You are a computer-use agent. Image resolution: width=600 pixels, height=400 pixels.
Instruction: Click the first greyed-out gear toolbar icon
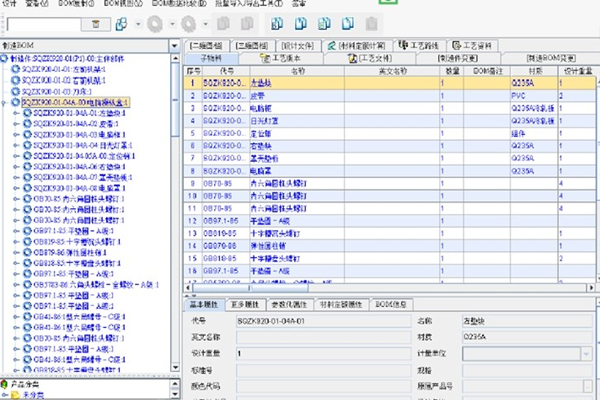pos(155,24)
